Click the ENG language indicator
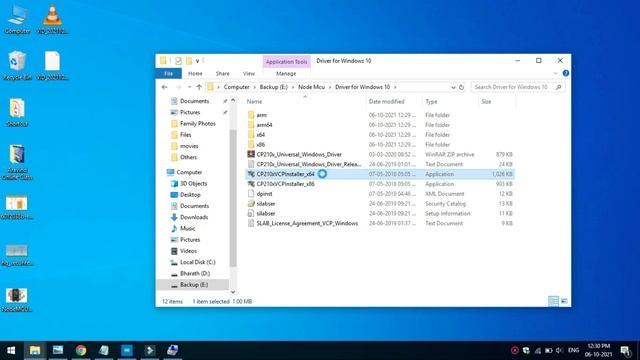The image size is (640, 360). click(573, 350)
